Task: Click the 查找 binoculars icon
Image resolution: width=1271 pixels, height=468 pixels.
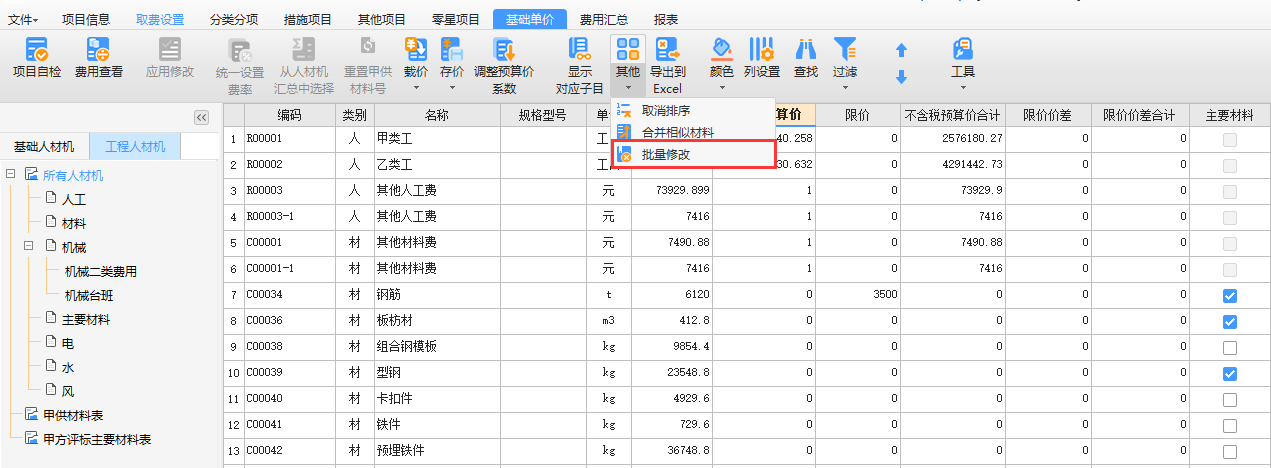Action: click(805, 50)
